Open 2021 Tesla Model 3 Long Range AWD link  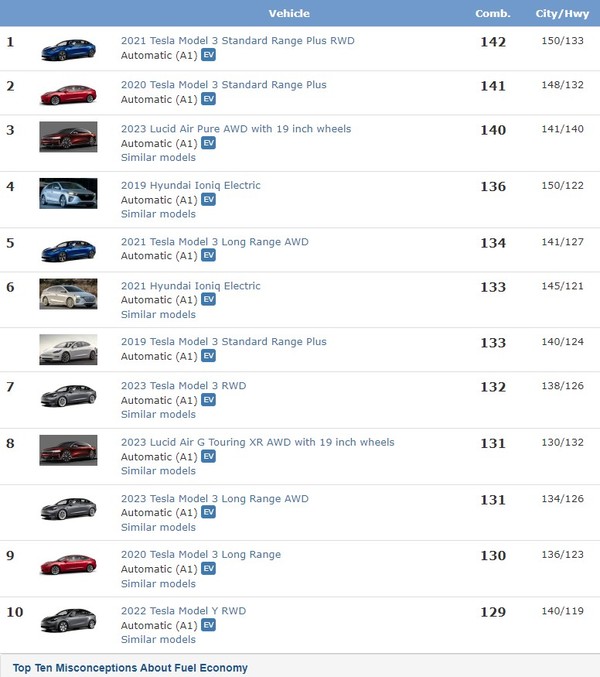pyautogui.click(x=214, y=242)
